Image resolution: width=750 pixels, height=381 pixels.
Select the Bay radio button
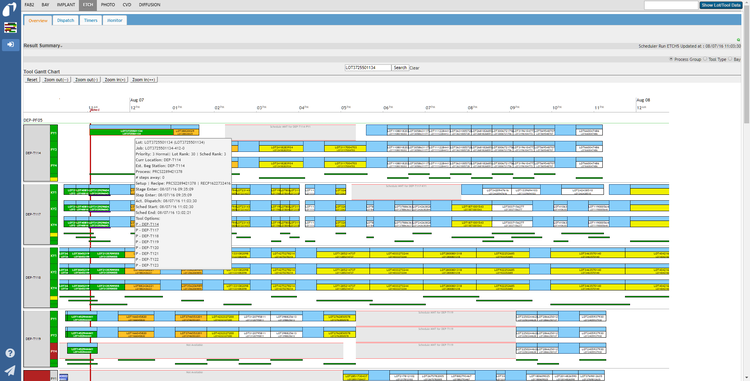730,59
